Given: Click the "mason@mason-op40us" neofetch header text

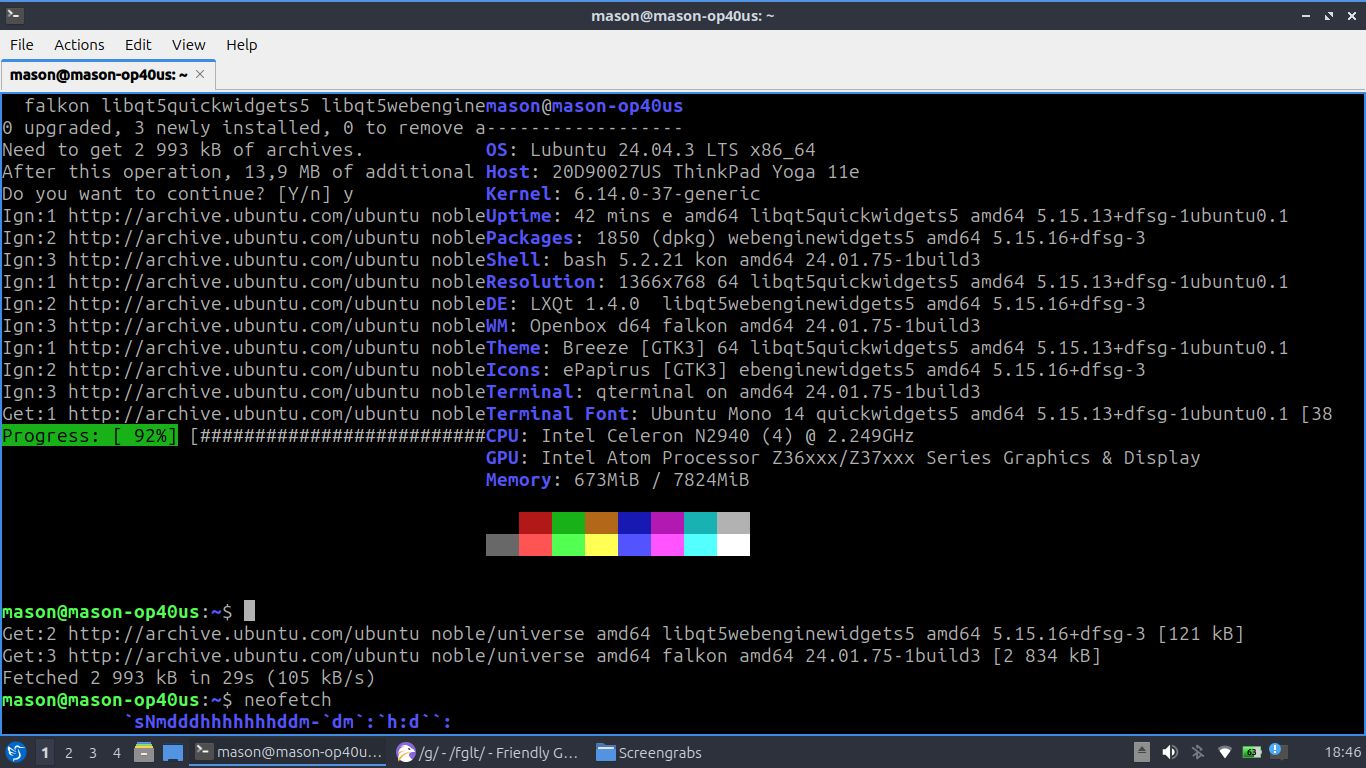Looking at the screenshot, I should tap(585, 106).
